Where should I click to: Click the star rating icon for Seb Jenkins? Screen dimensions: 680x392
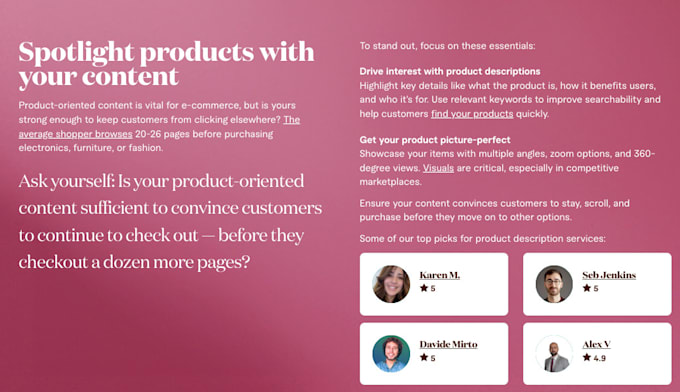pos(587,288)
